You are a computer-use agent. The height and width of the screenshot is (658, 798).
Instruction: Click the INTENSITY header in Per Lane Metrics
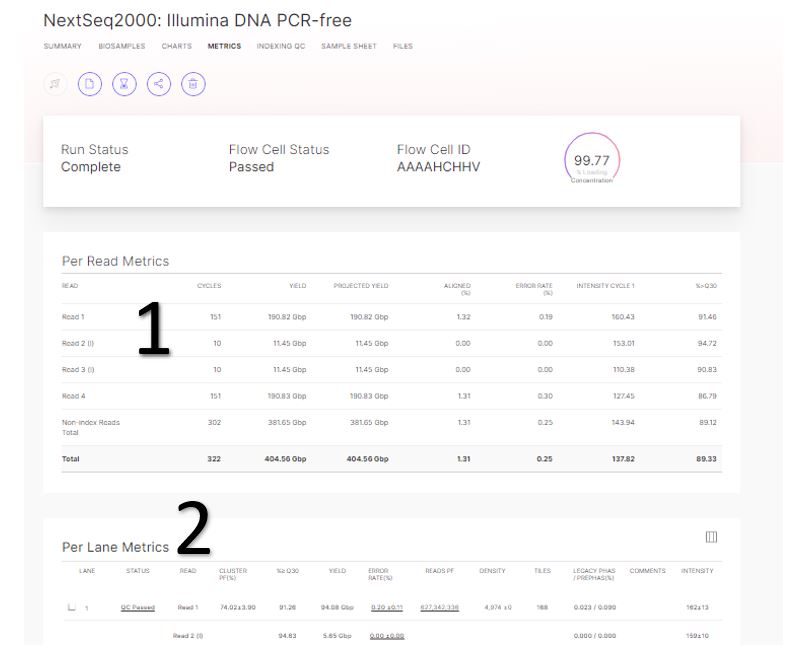697,570
